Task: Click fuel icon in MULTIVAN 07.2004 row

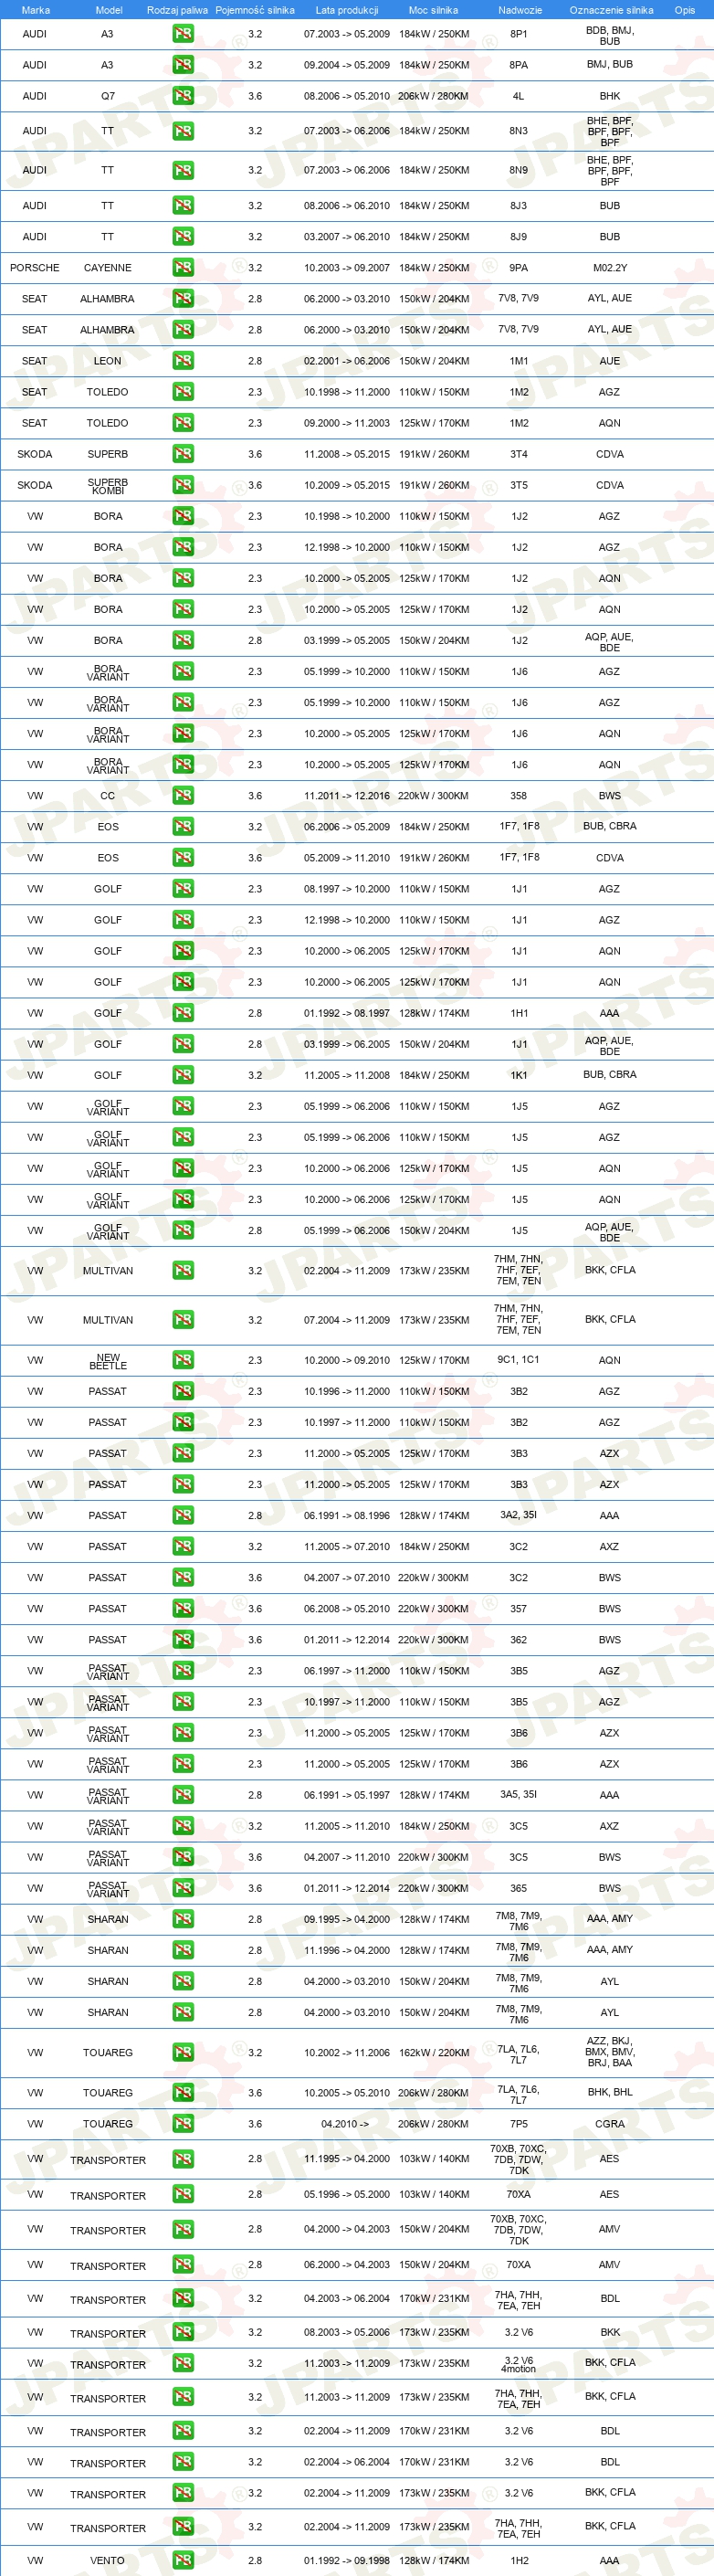Action: 183,1320
